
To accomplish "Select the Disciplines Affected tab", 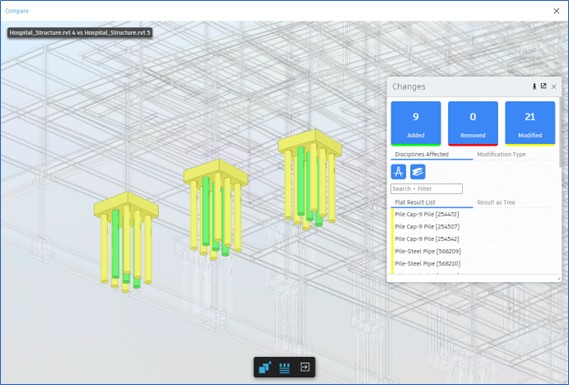I will point(422,154).
